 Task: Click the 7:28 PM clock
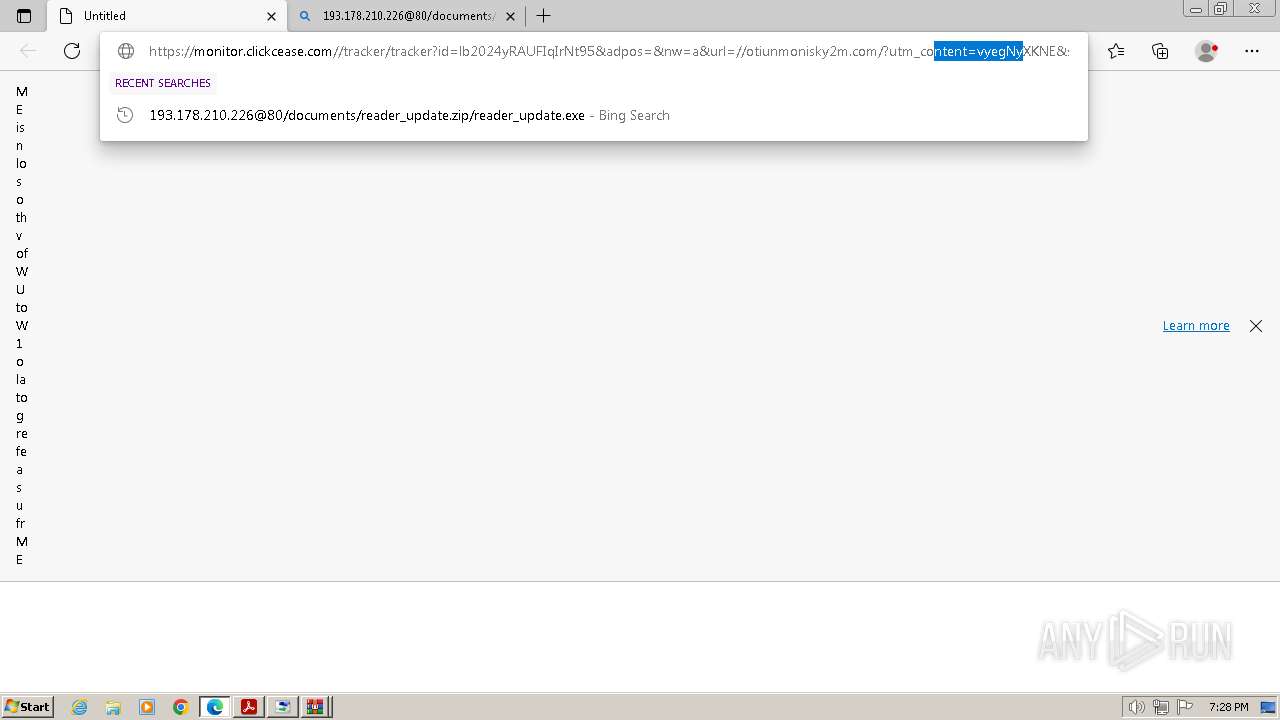point(1228,707)
